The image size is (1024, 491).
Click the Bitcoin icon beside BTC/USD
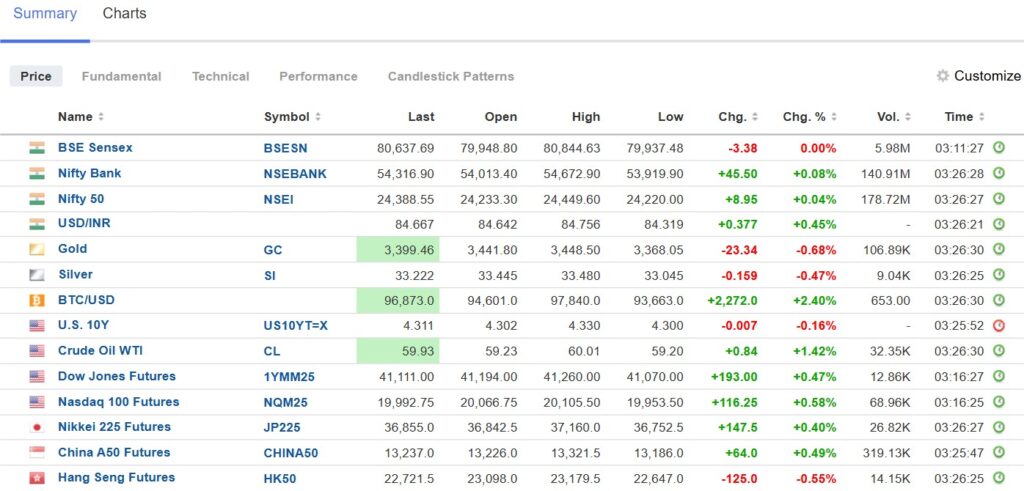[x=37, y=300]
